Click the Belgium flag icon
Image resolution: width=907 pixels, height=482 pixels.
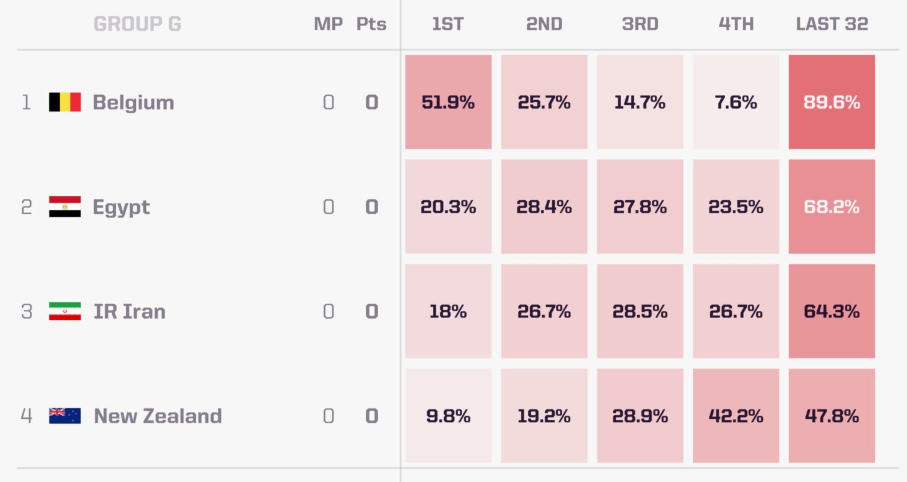click(65, 102)
